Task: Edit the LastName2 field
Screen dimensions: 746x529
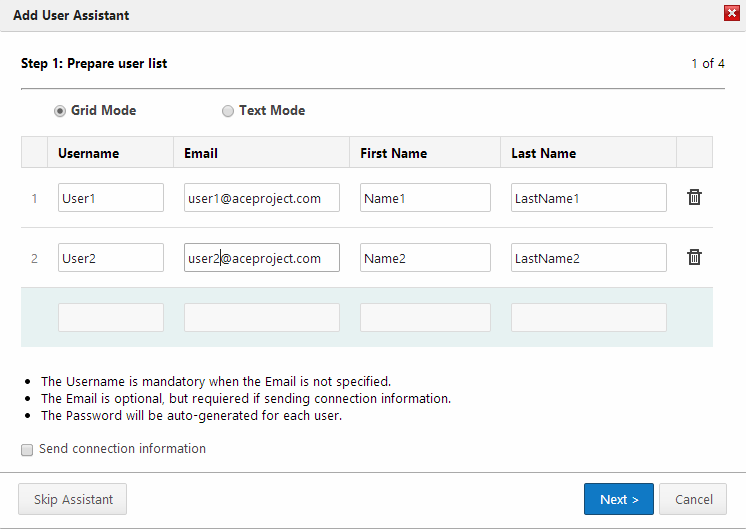Action: (x=589, y=257)
